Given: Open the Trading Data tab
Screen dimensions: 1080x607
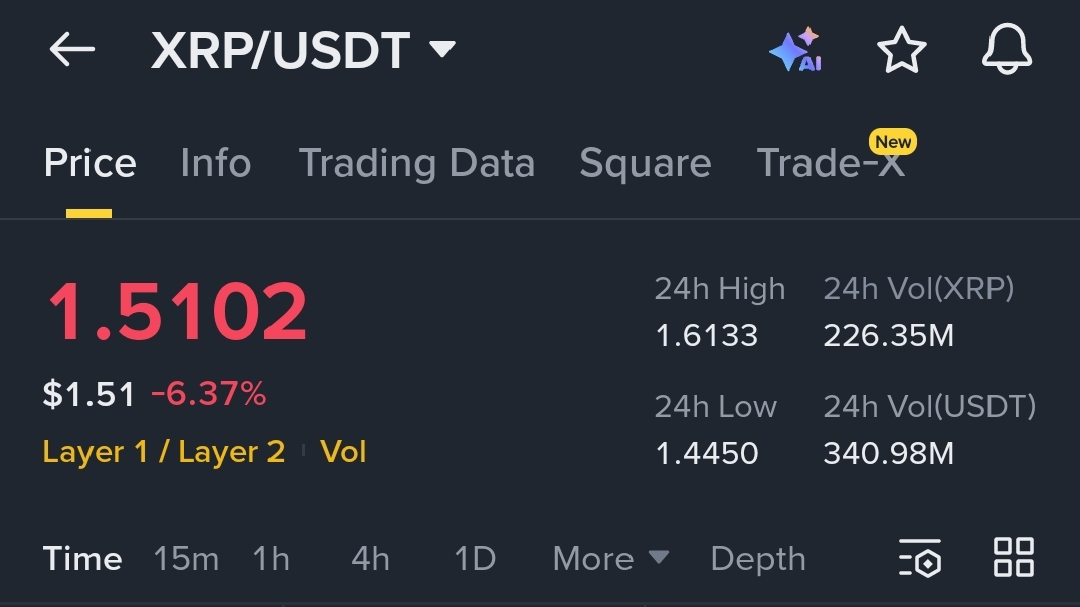Looking at the screenshot, I should (416, 163).
